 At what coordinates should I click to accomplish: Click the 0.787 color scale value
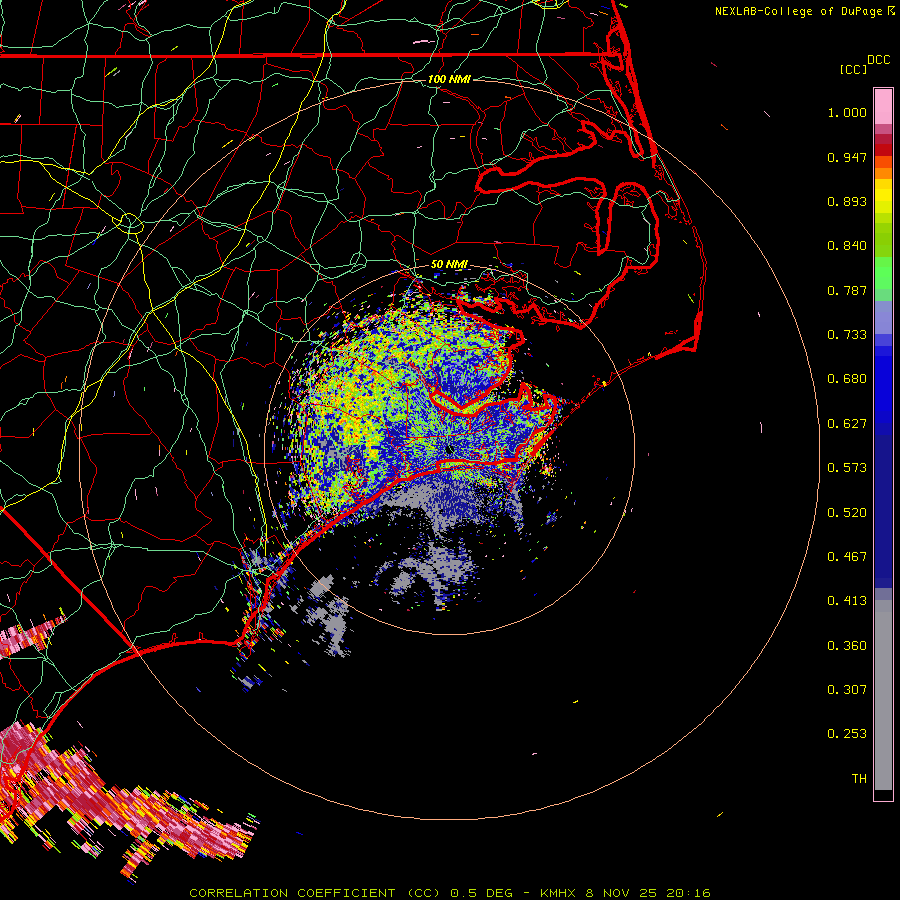[x=847, y=290]
